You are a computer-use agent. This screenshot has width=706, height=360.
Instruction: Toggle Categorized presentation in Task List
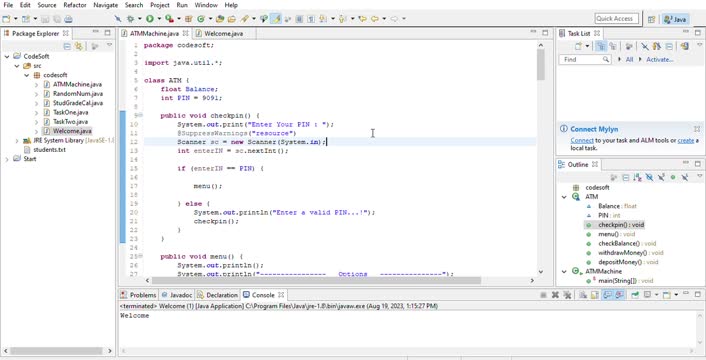[601, 46]
